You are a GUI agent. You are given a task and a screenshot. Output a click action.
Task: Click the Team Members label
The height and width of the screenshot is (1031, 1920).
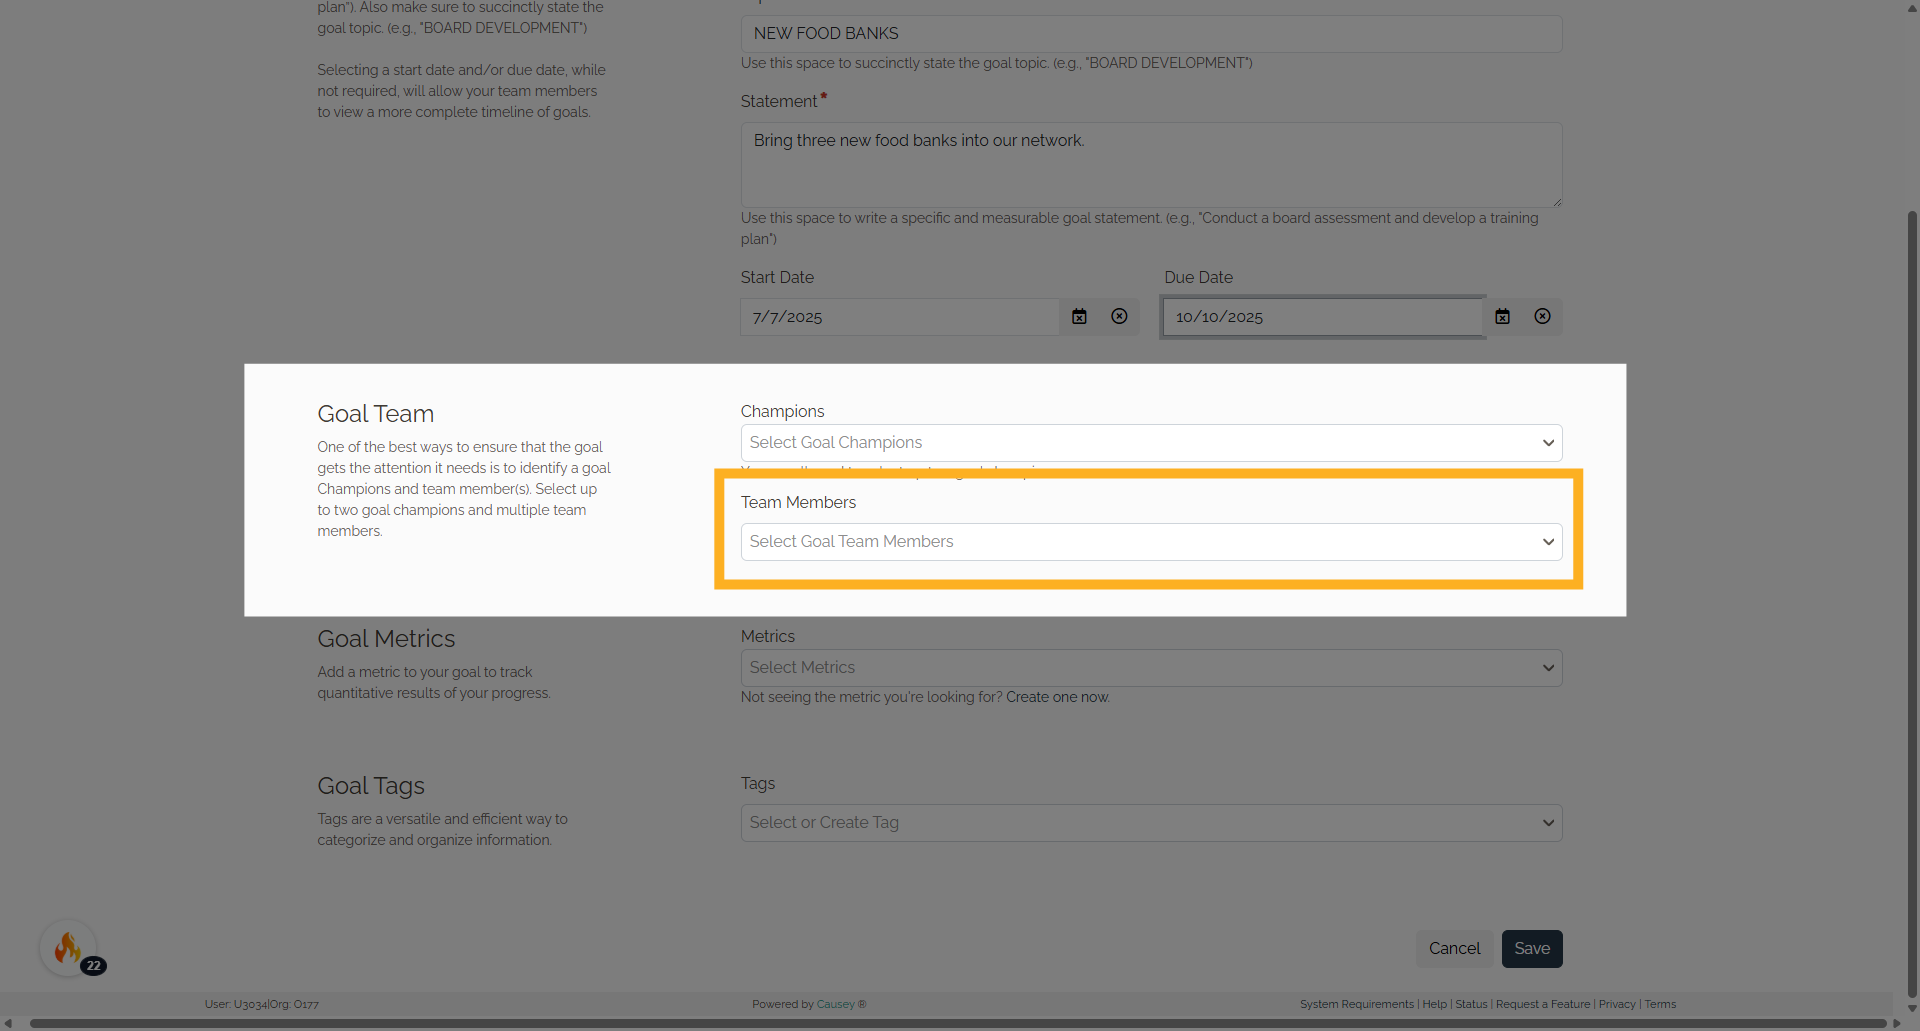click(x=798, y=503)
